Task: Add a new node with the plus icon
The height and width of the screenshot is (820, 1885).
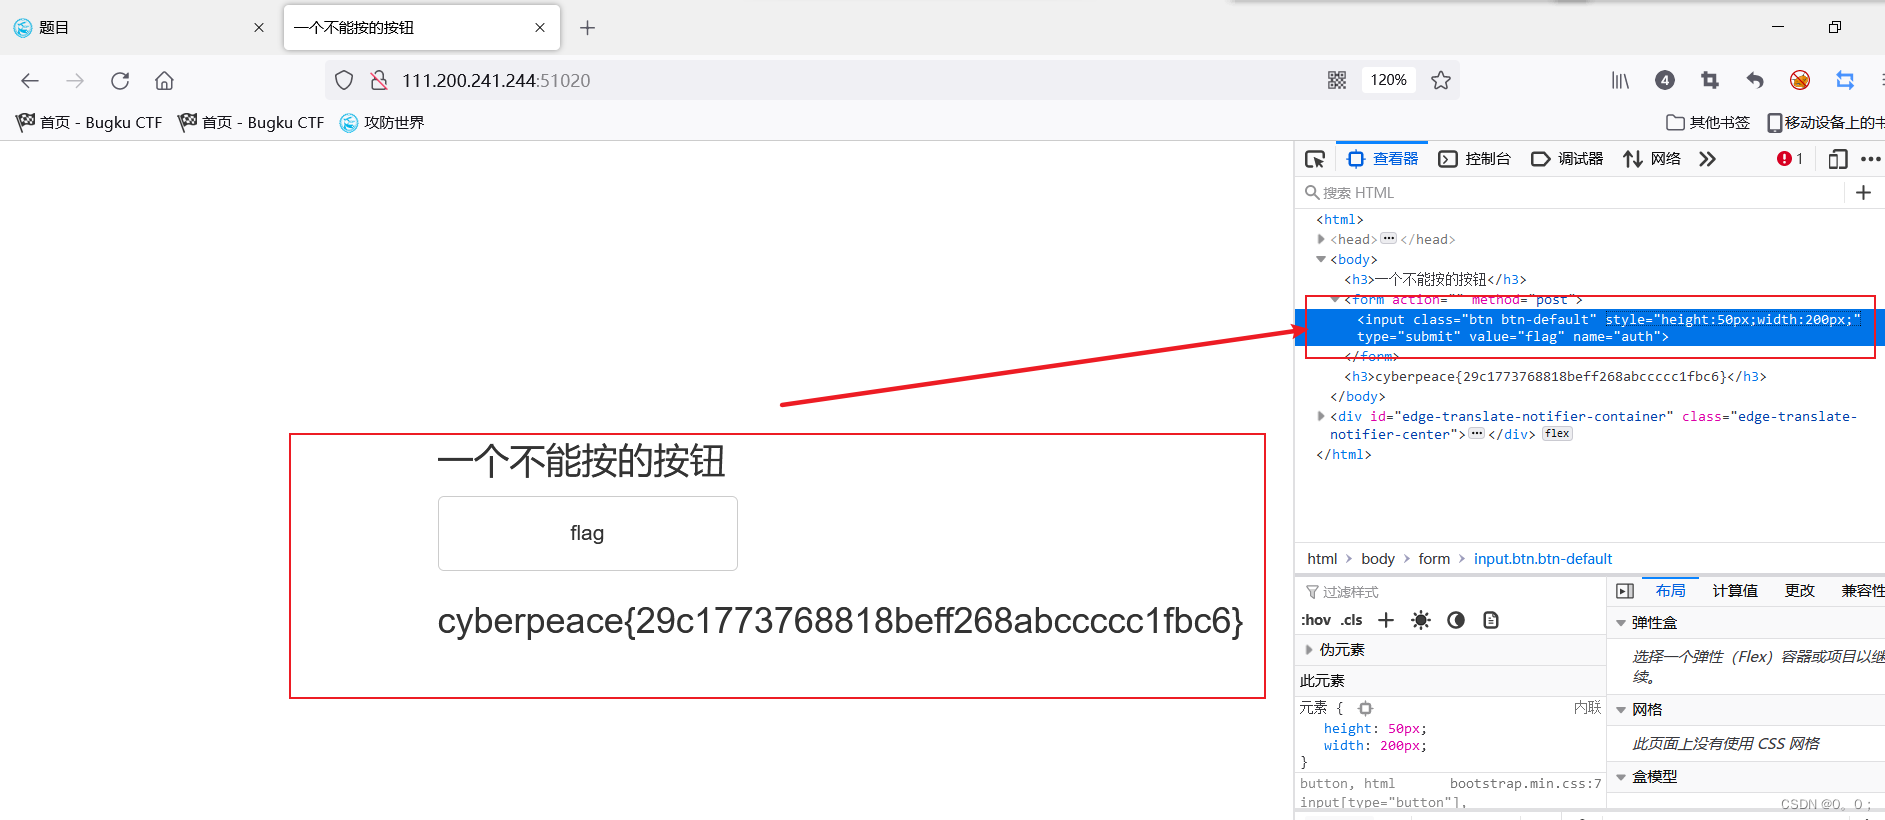Action: (1863, 193)
